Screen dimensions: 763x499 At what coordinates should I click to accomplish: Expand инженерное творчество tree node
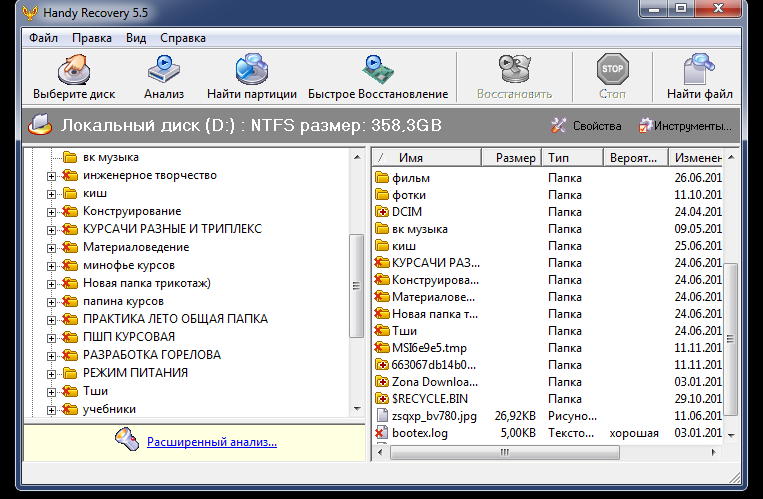51,176
